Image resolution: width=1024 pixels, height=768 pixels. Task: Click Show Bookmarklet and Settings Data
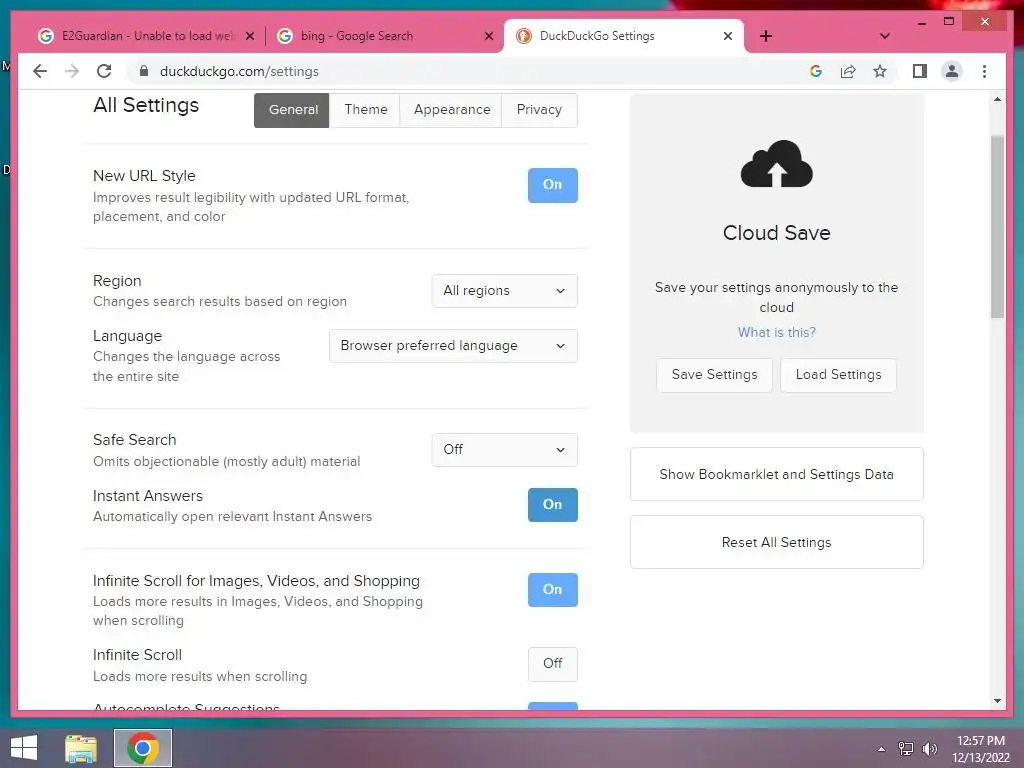coord(776,474)
